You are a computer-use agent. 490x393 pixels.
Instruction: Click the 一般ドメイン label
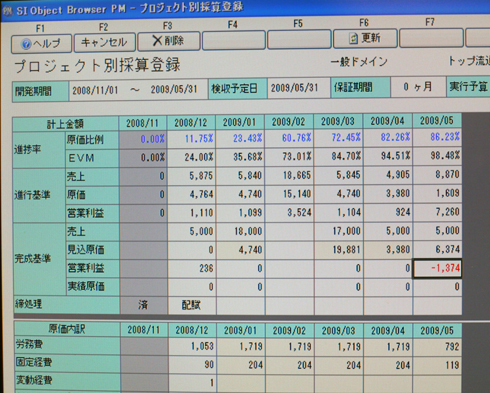coord(359,62)
